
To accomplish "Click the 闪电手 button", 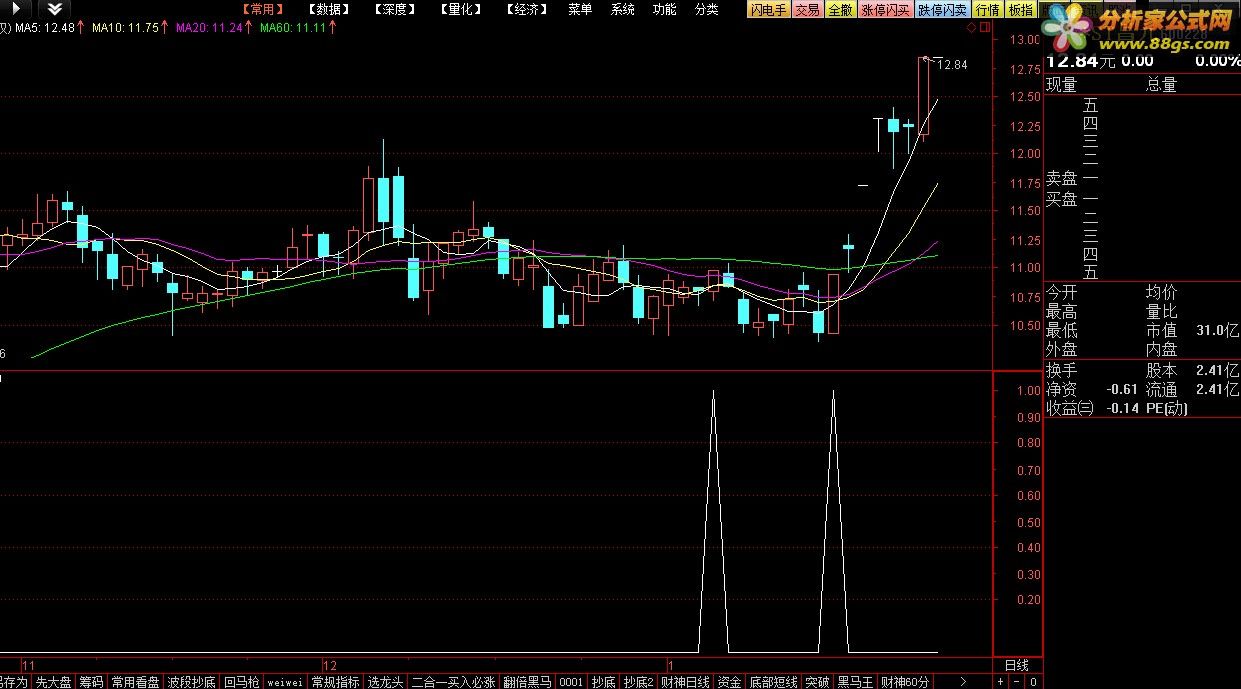I will click(769, 10).
